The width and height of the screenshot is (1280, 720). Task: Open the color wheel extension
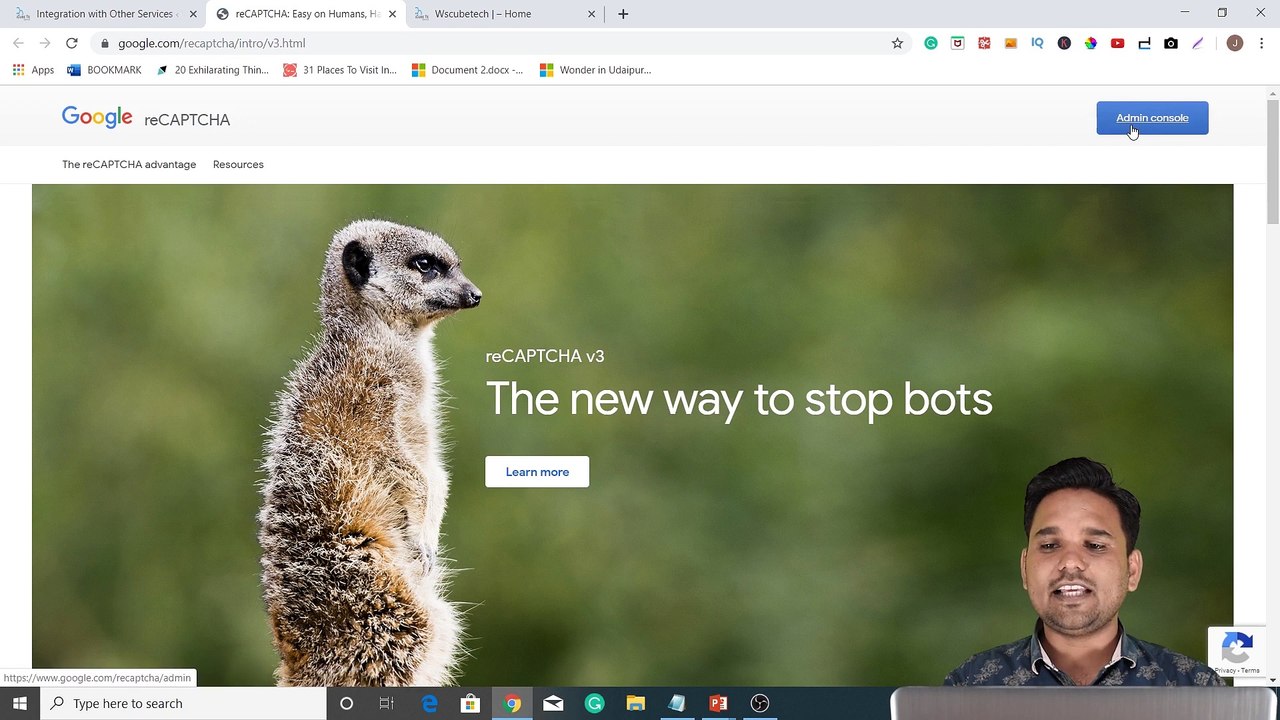pos(1091,43)
